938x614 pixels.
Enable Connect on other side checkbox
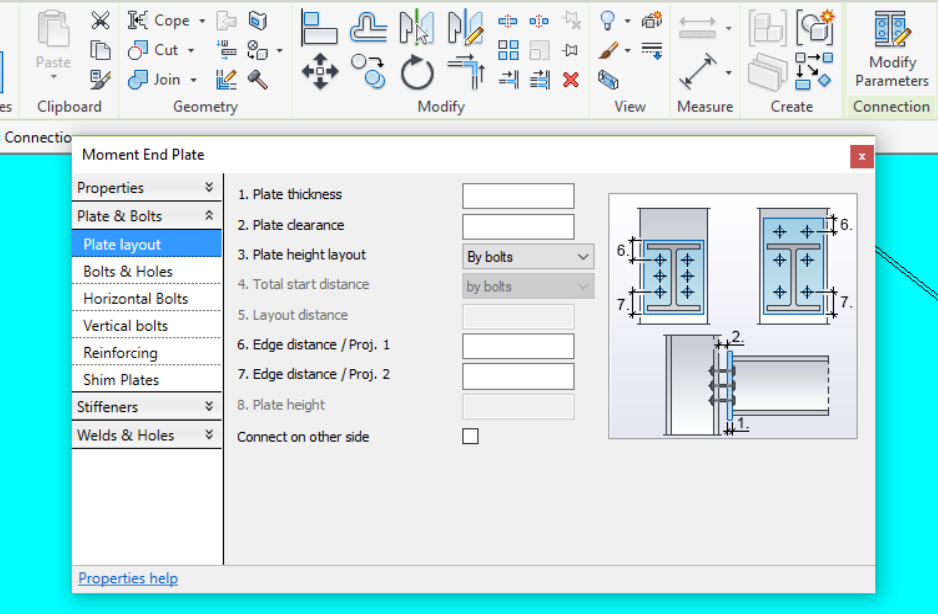tap(470, 436)
